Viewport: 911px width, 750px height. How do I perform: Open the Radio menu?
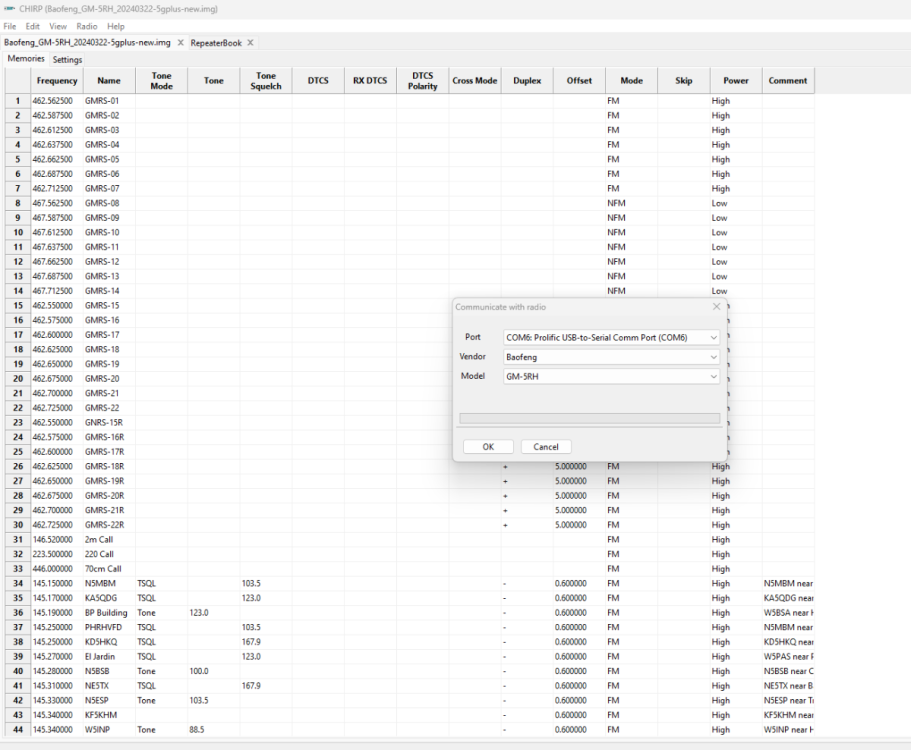87,26
